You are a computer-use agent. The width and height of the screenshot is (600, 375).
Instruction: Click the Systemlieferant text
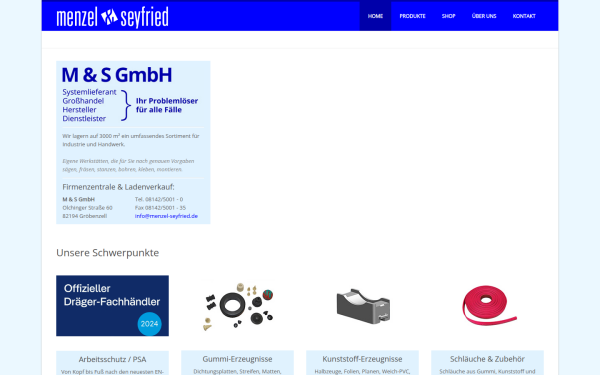pyautogui.click(x=89, y=92)
